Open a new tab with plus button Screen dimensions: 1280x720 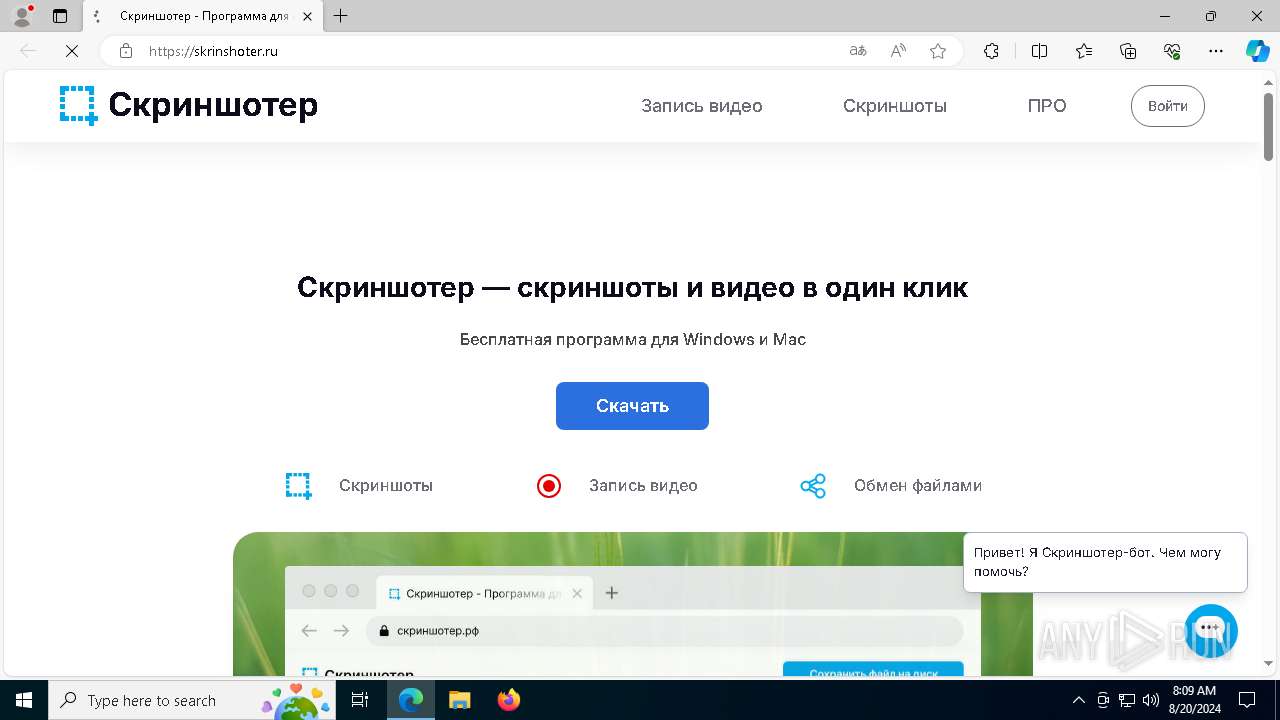[341, 16]
